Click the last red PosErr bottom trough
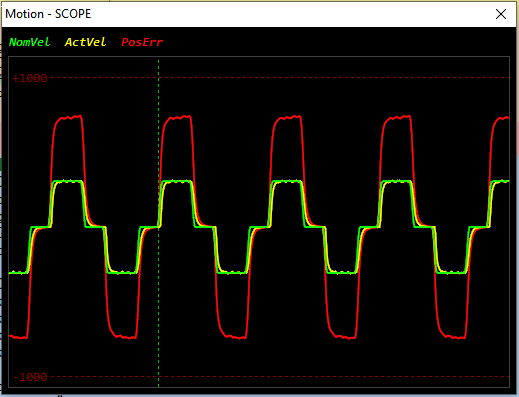The image size is (519, 397). pyautogui.click(x=453, y=337)
